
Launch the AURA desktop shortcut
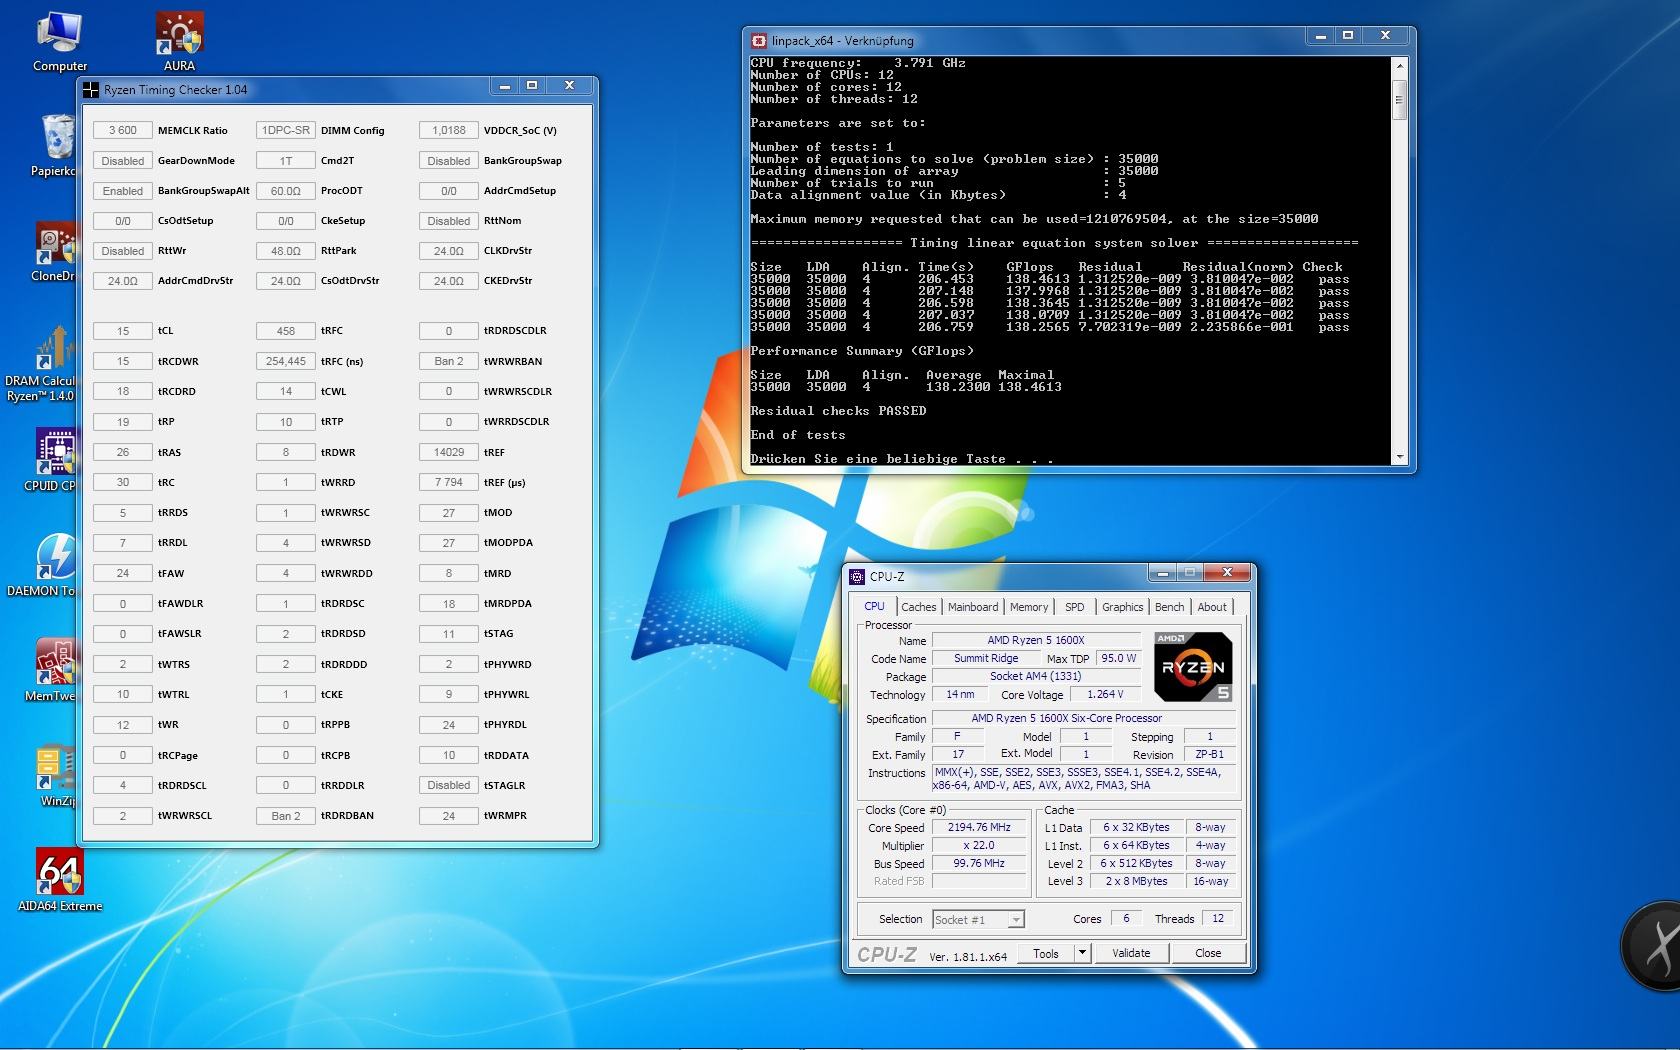click(x=180, y=41)
